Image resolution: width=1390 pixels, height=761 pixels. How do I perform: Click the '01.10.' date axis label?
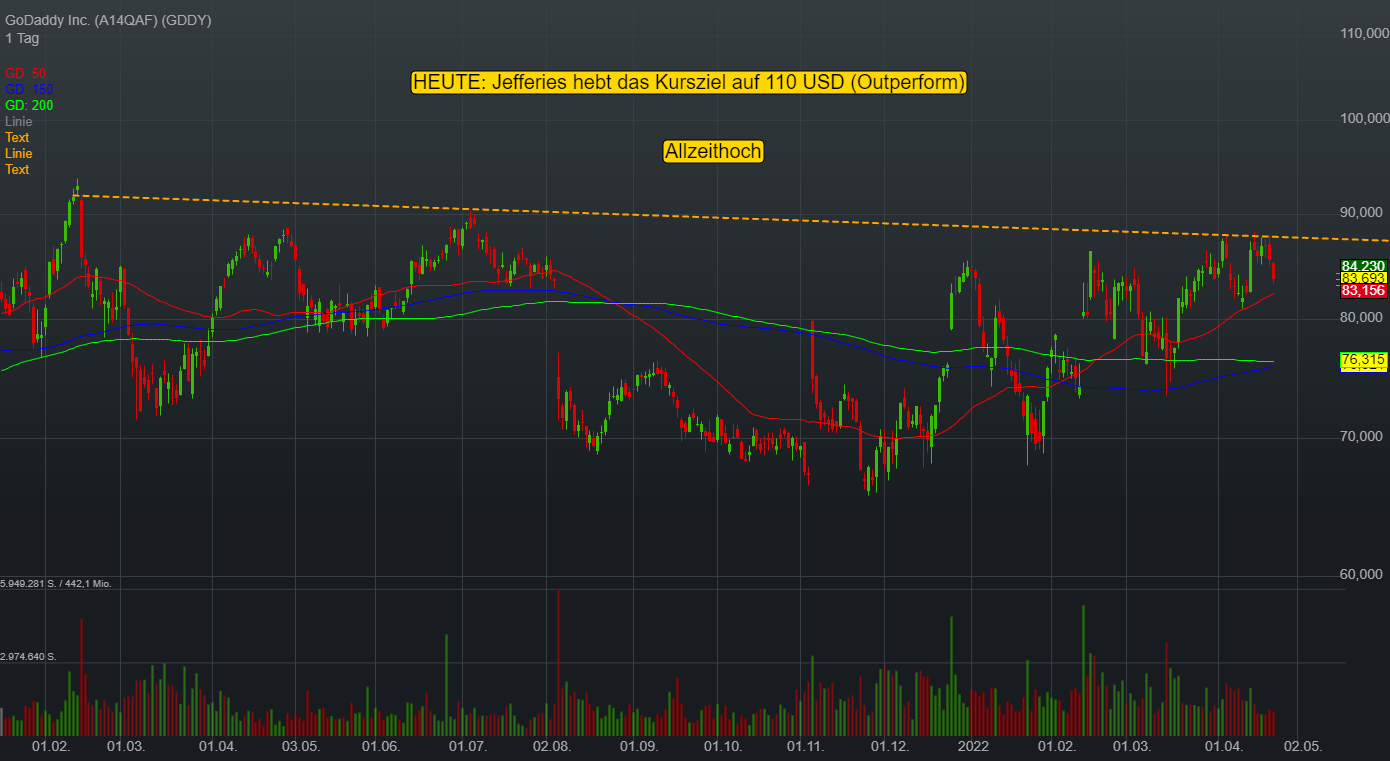[x=722, y=747]
